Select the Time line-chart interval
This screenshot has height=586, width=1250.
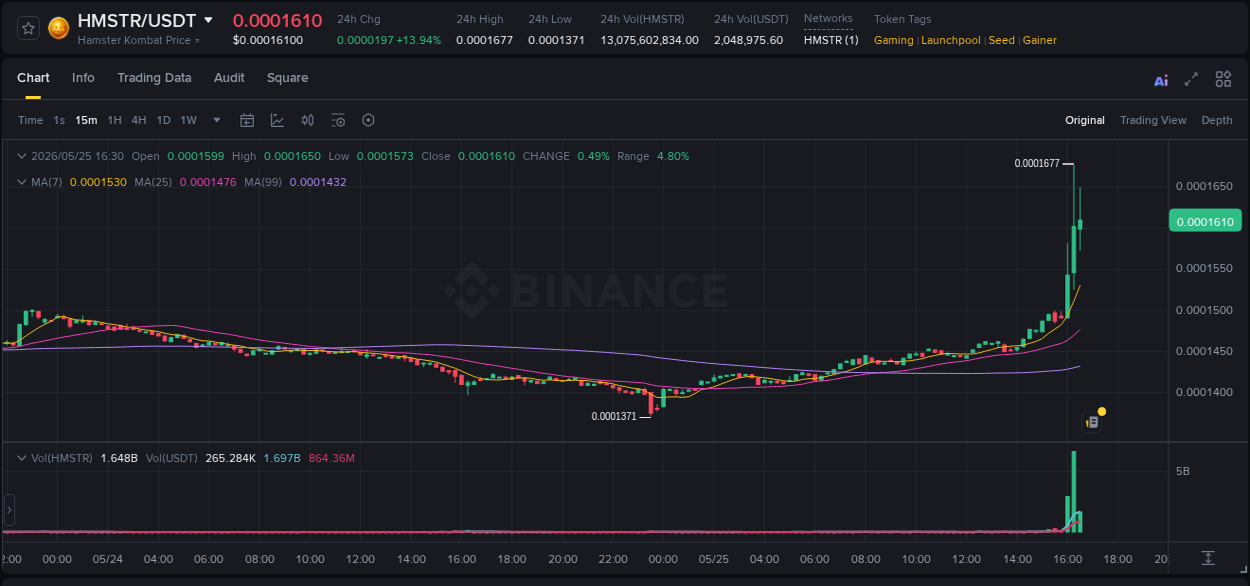pos(30,120)
